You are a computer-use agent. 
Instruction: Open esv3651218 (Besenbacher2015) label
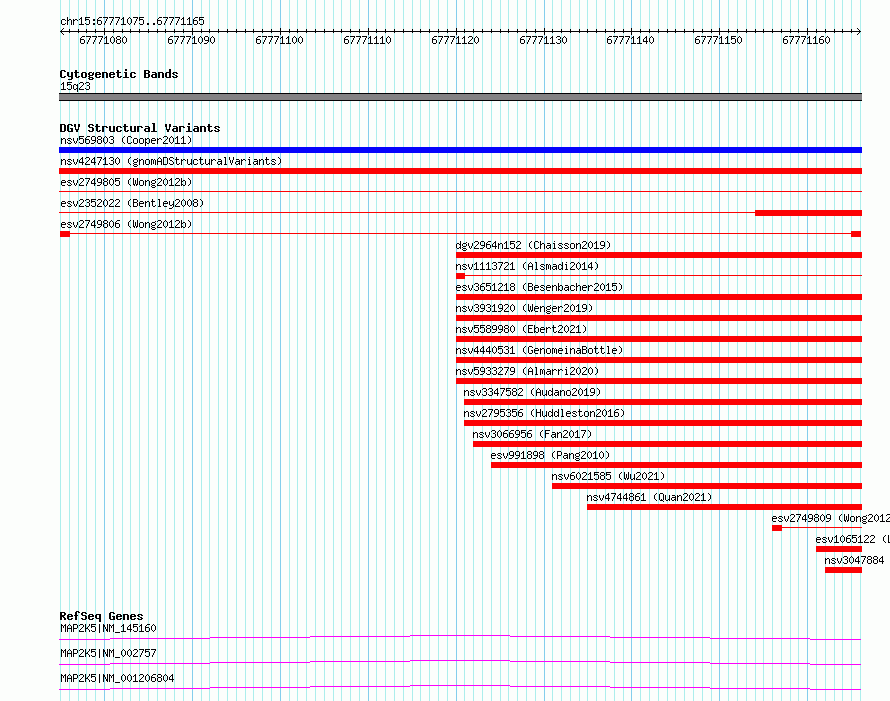(539, 287)
